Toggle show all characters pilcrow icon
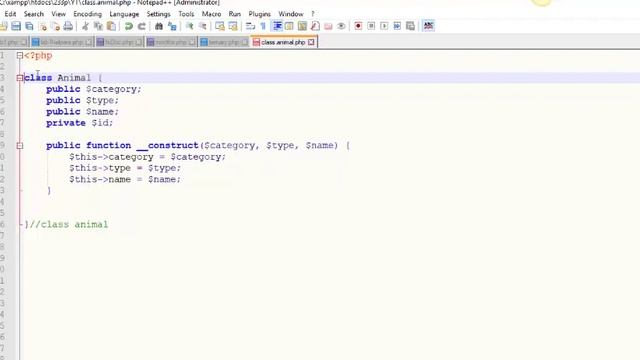640x360 pixels. point(263,27)
